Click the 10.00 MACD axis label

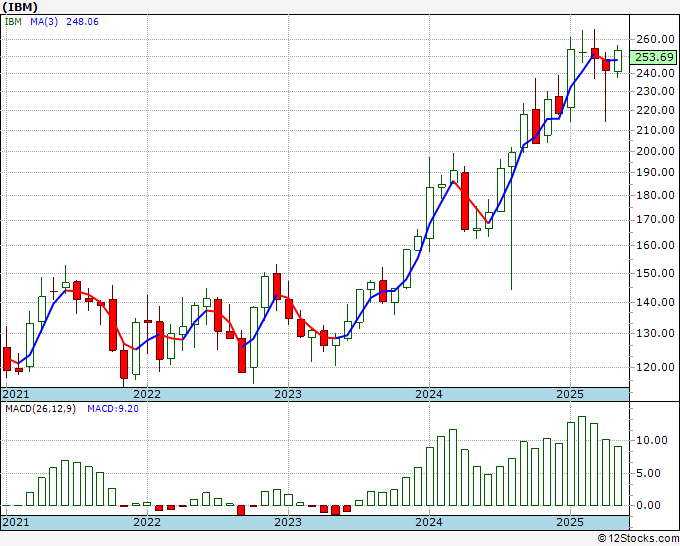tap(652, 440)
